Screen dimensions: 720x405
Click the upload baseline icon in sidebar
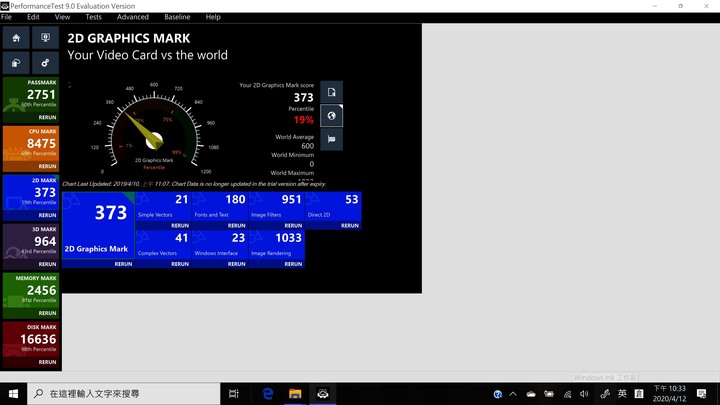tap(16, 63)
